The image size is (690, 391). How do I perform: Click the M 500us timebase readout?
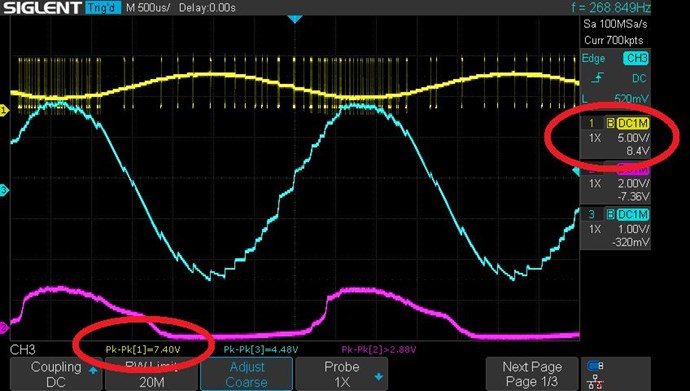(148, 8)
